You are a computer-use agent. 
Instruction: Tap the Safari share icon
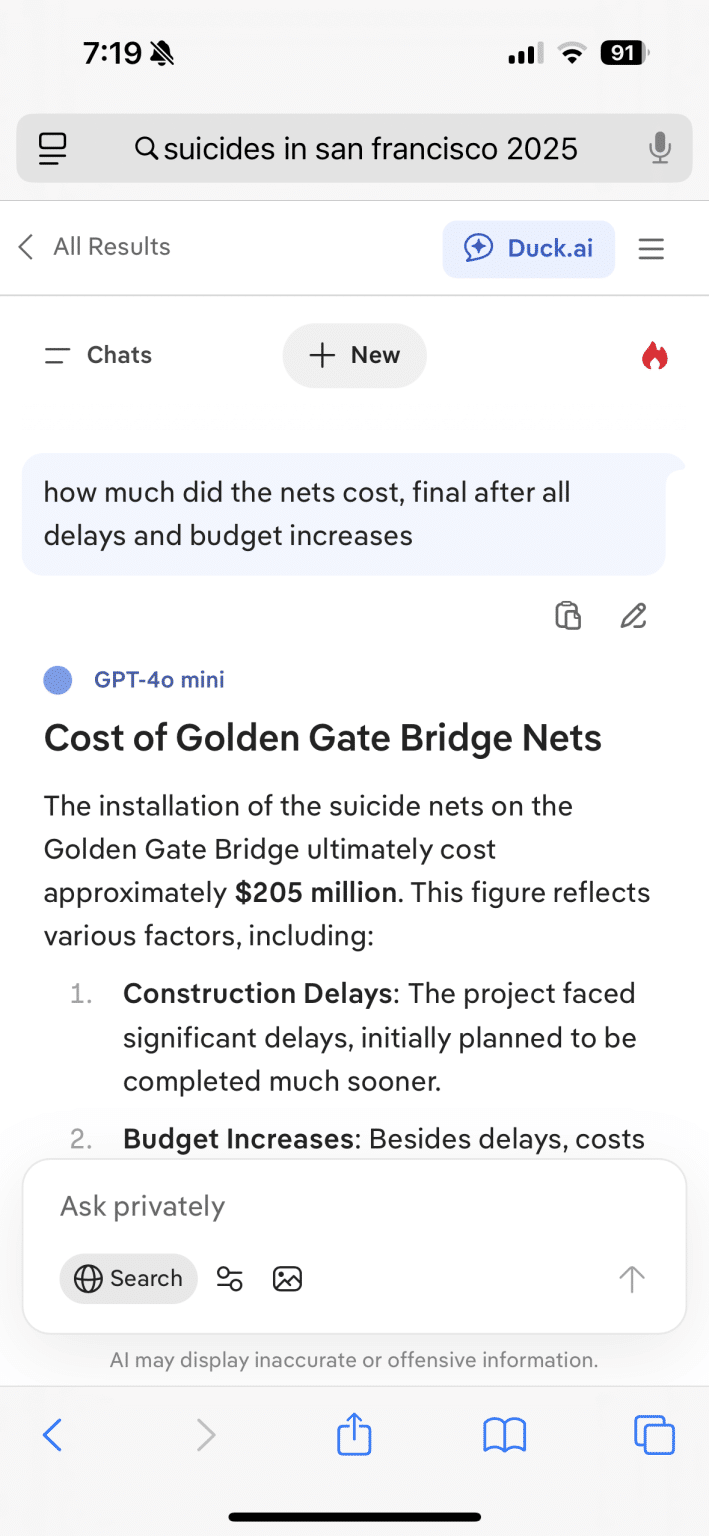(354, 1436)
